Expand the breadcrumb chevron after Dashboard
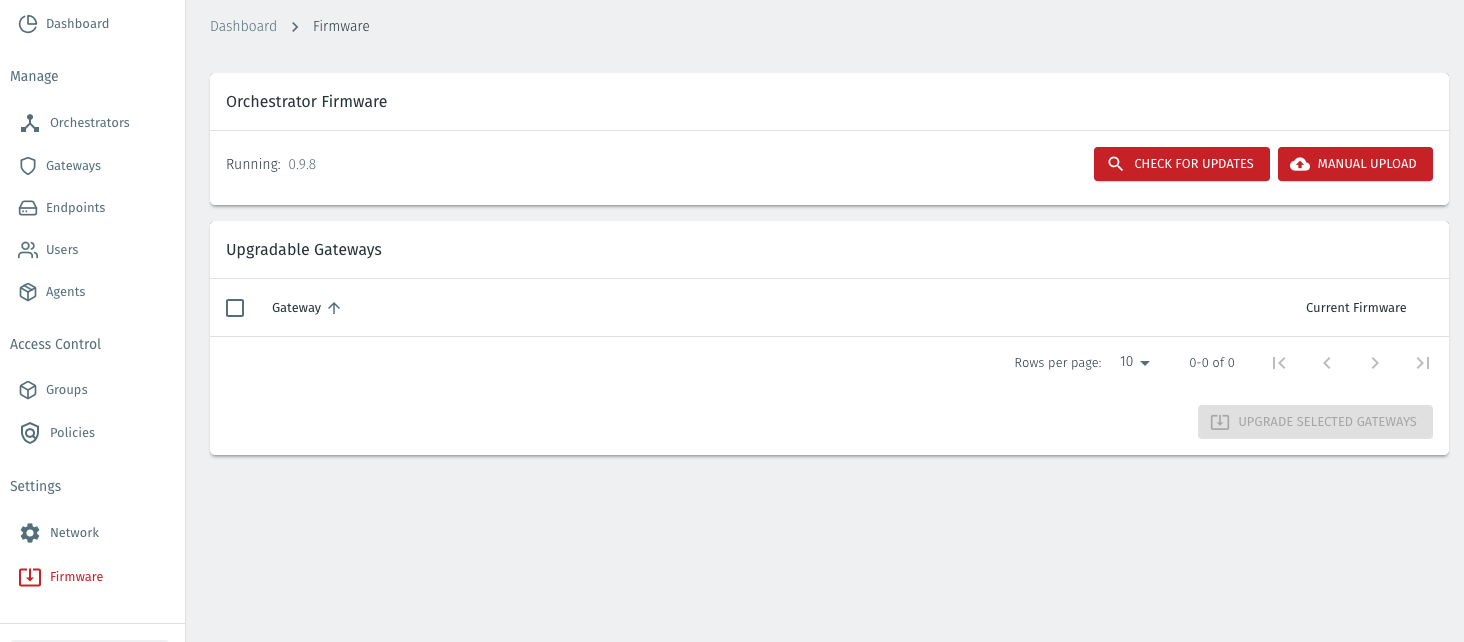The width and height of the screenshot is (1464, 642). (295, 26)
